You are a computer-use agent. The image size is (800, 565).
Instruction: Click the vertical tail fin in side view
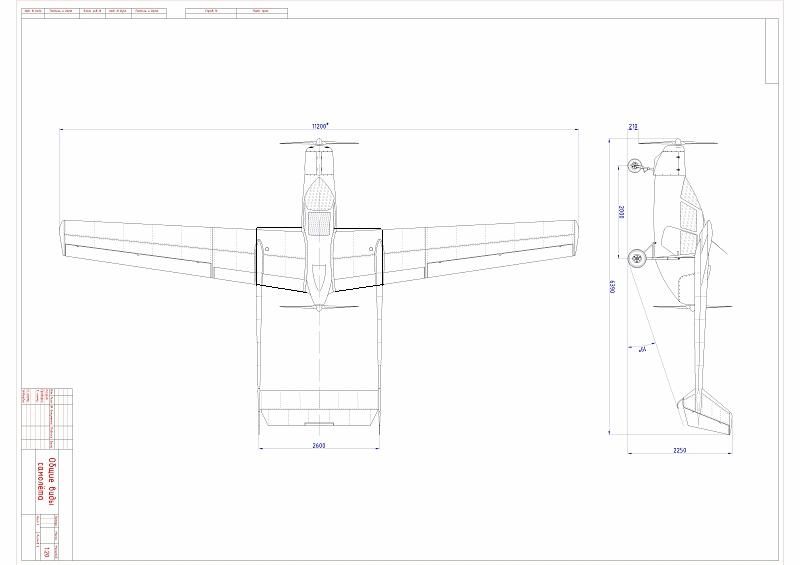[x=707, y=414]
